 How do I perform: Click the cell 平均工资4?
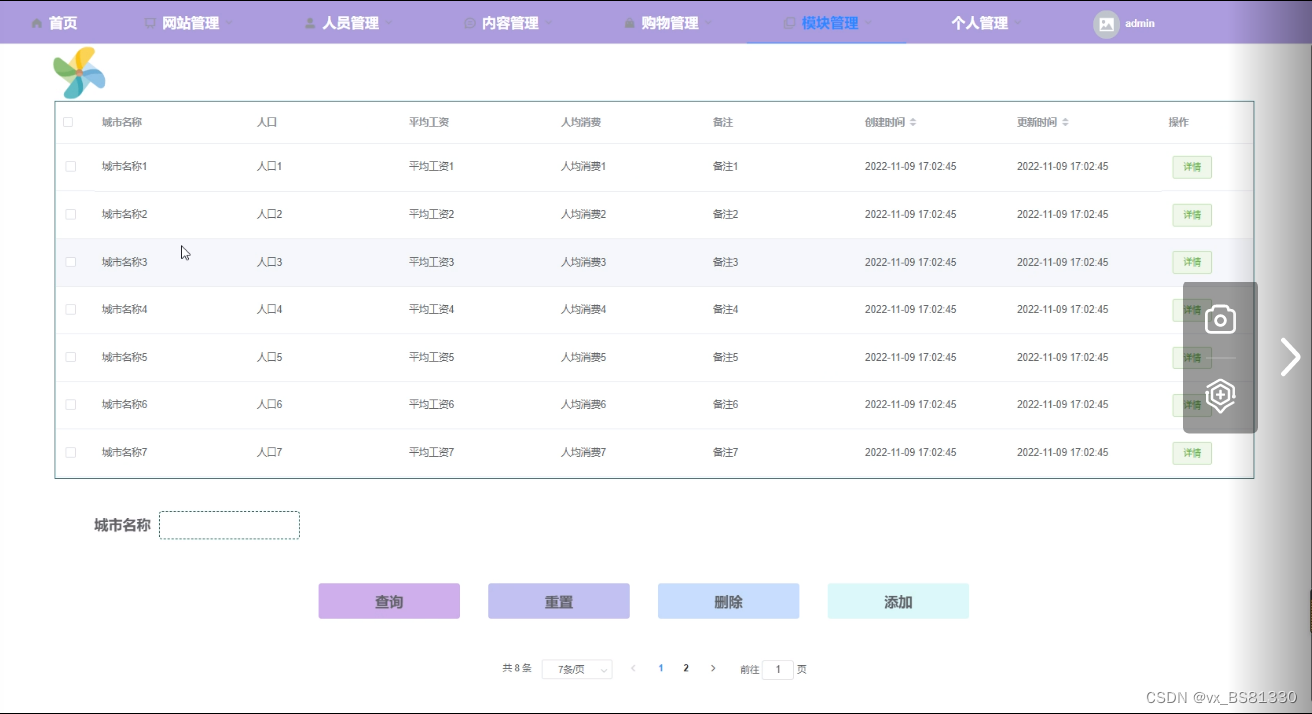[431, 309]
